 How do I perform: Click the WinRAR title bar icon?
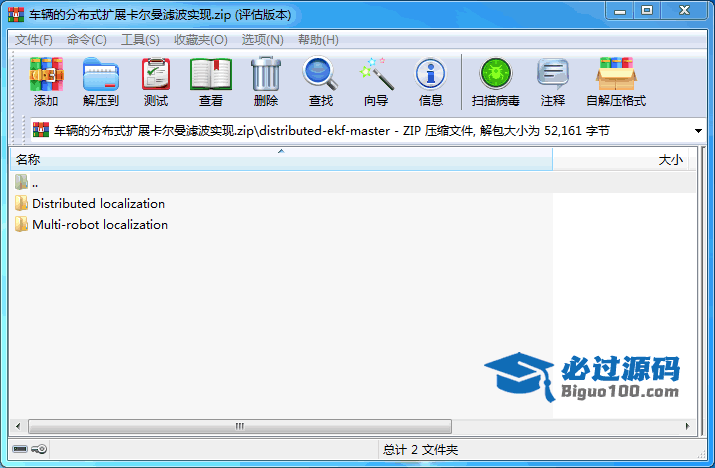[x=16, y=15]
